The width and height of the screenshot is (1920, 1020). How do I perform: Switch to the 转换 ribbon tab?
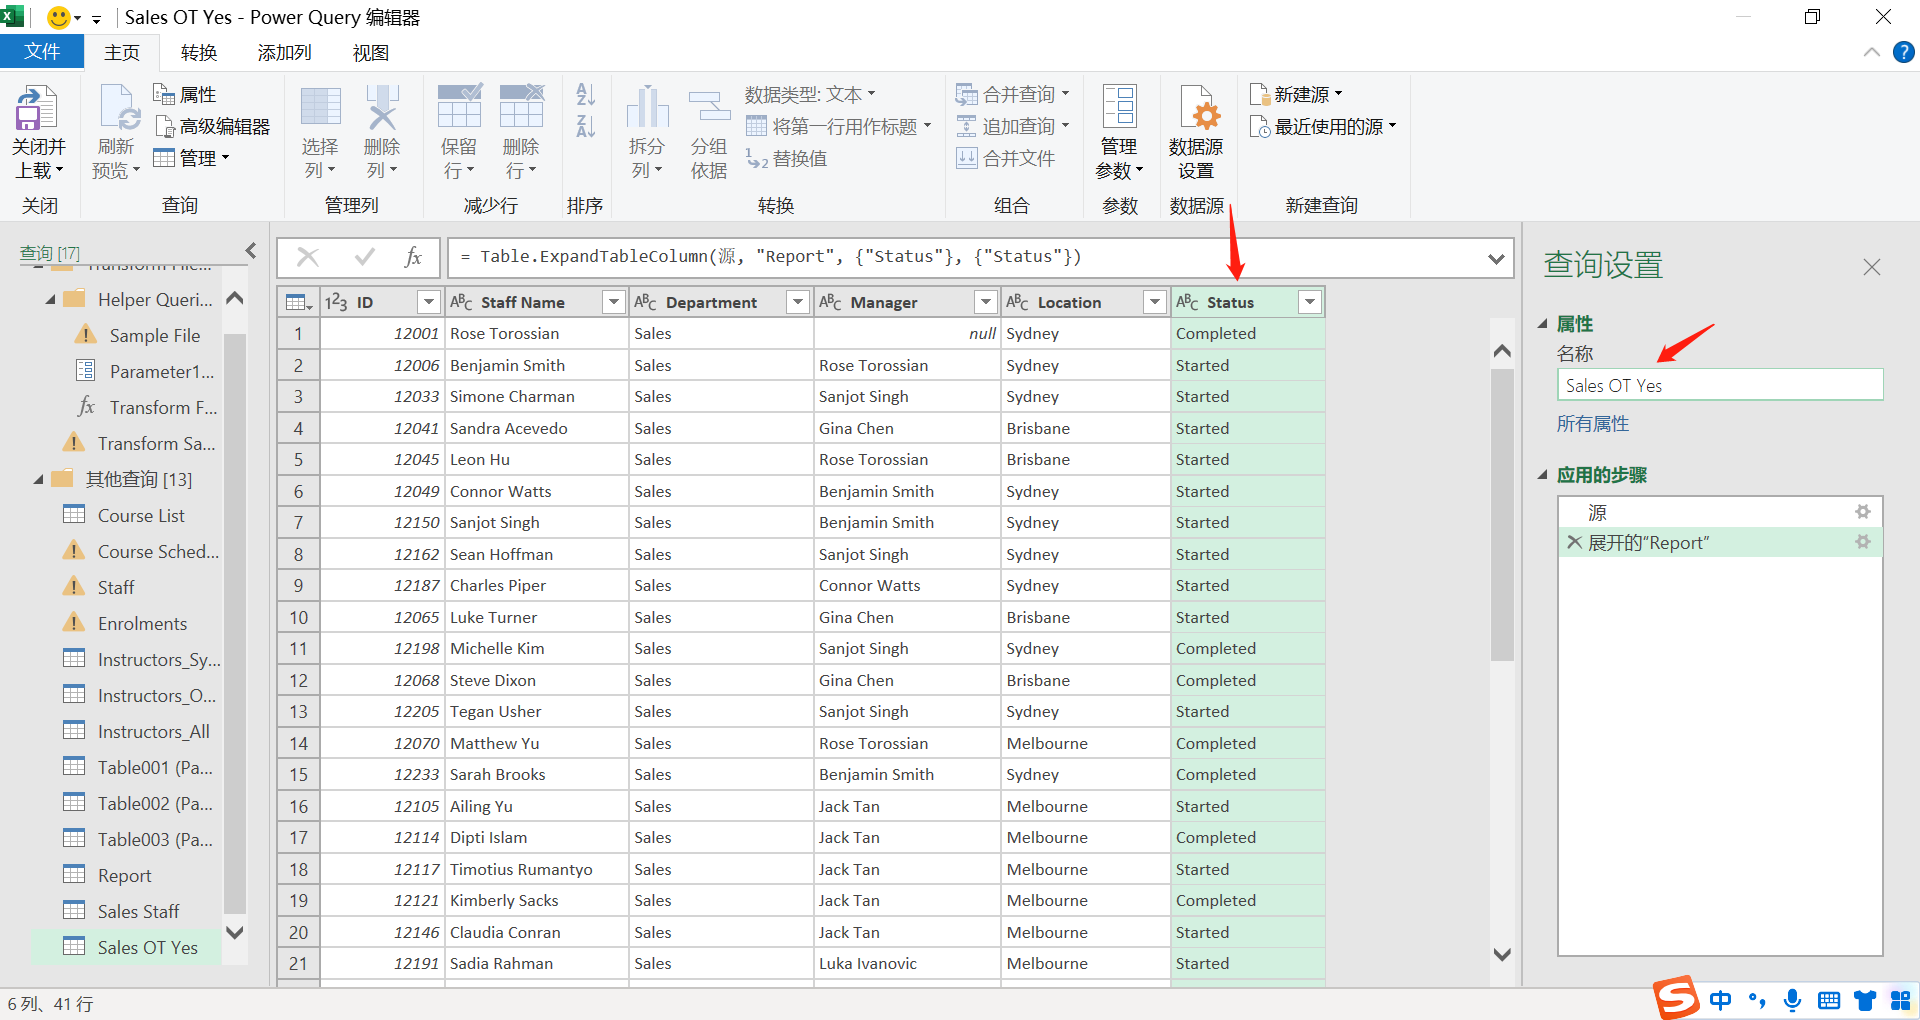[198, 52]
